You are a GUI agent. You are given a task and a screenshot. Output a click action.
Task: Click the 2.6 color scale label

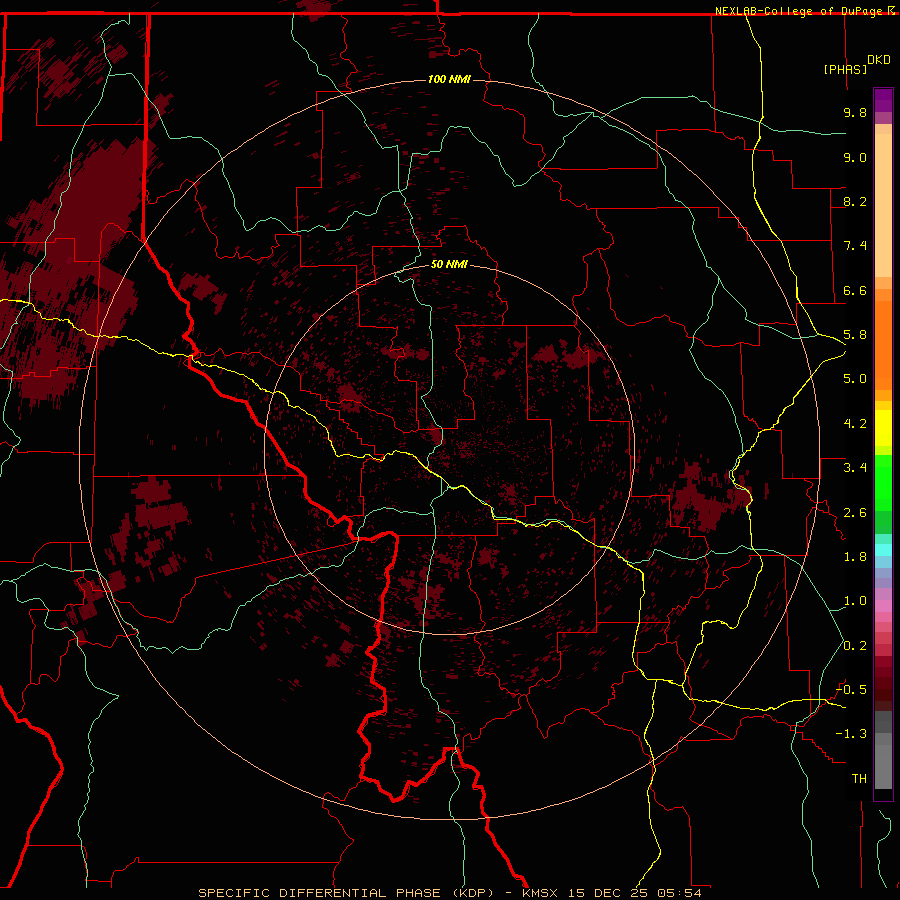coord(855,513)
